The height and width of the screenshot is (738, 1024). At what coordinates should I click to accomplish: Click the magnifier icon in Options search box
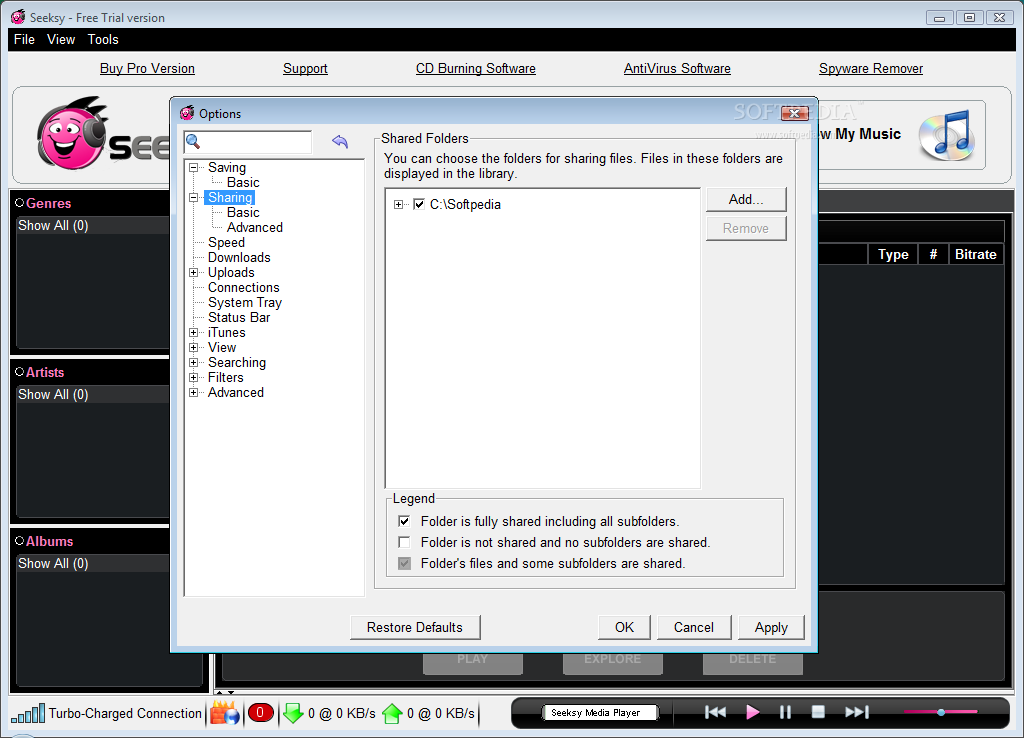(193, 141)
